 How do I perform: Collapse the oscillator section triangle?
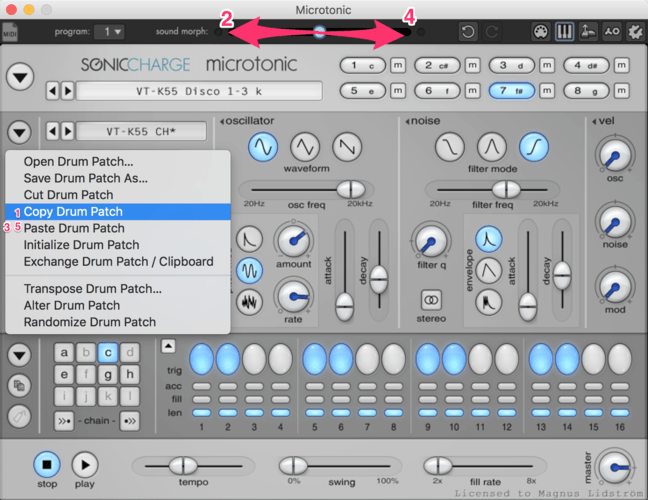222,121
